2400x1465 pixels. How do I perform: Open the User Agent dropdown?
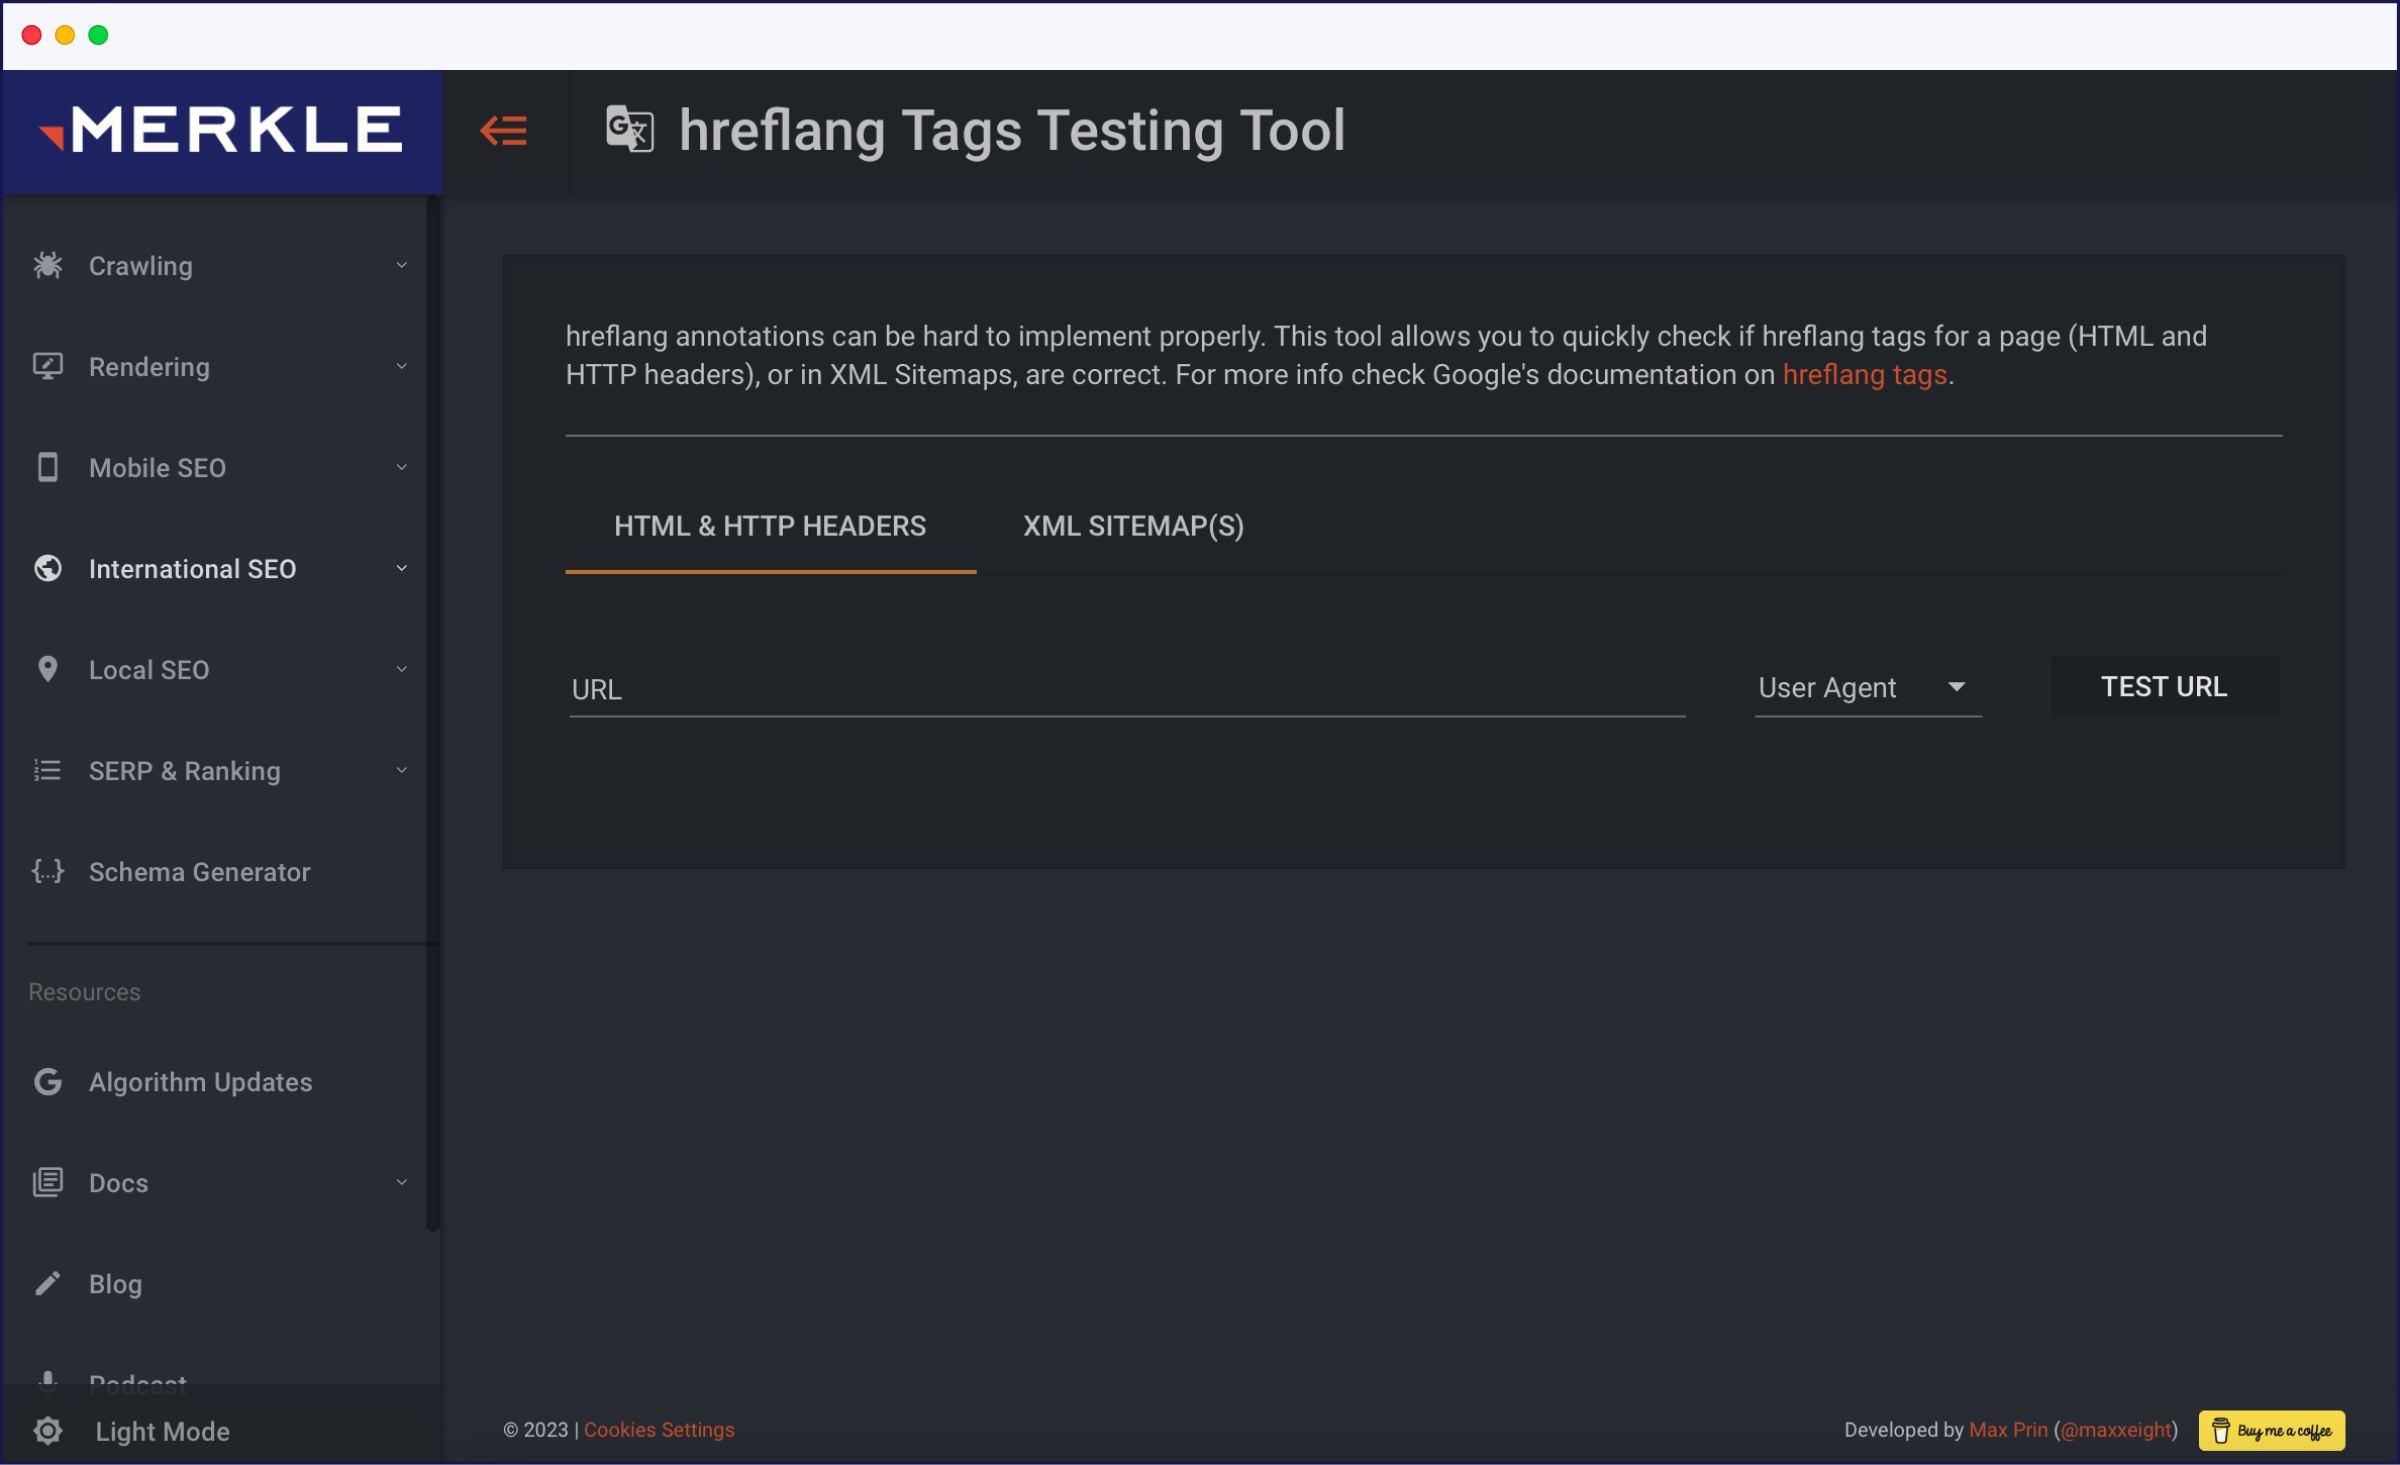point(1866,688)
